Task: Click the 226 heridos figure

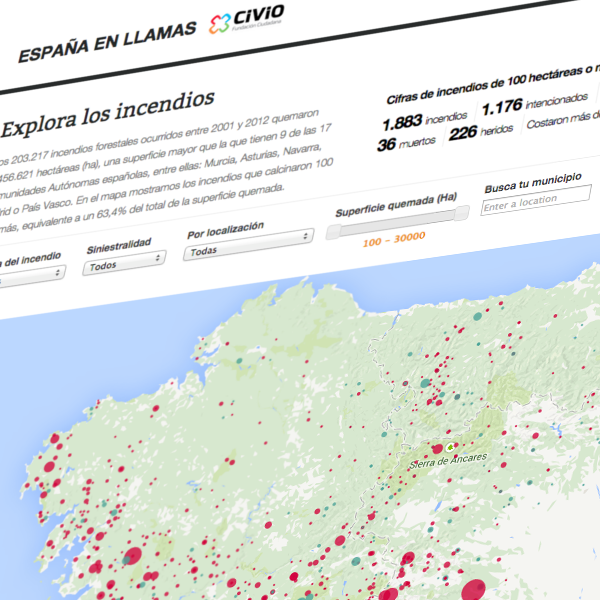Action: point(481,132)
